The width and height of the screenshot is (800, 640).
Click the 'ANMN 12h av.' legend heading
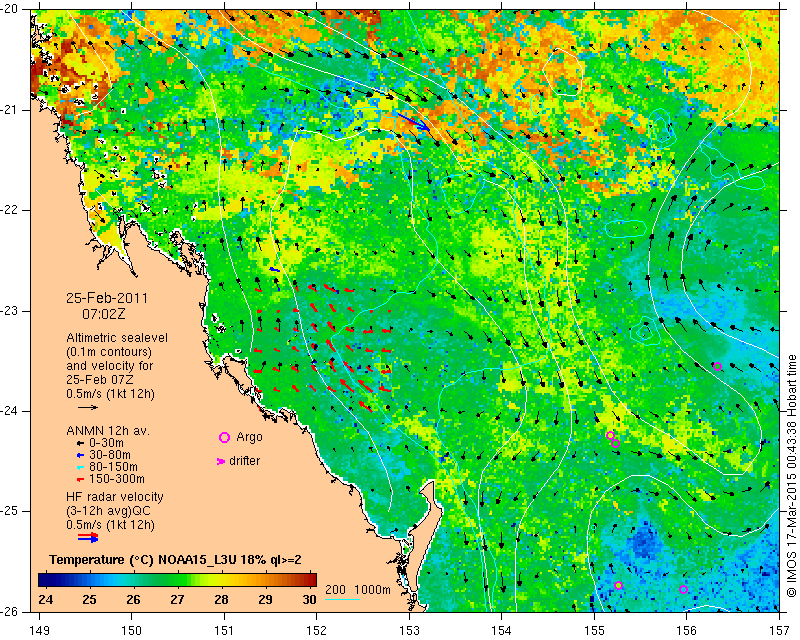pos(108,431)
